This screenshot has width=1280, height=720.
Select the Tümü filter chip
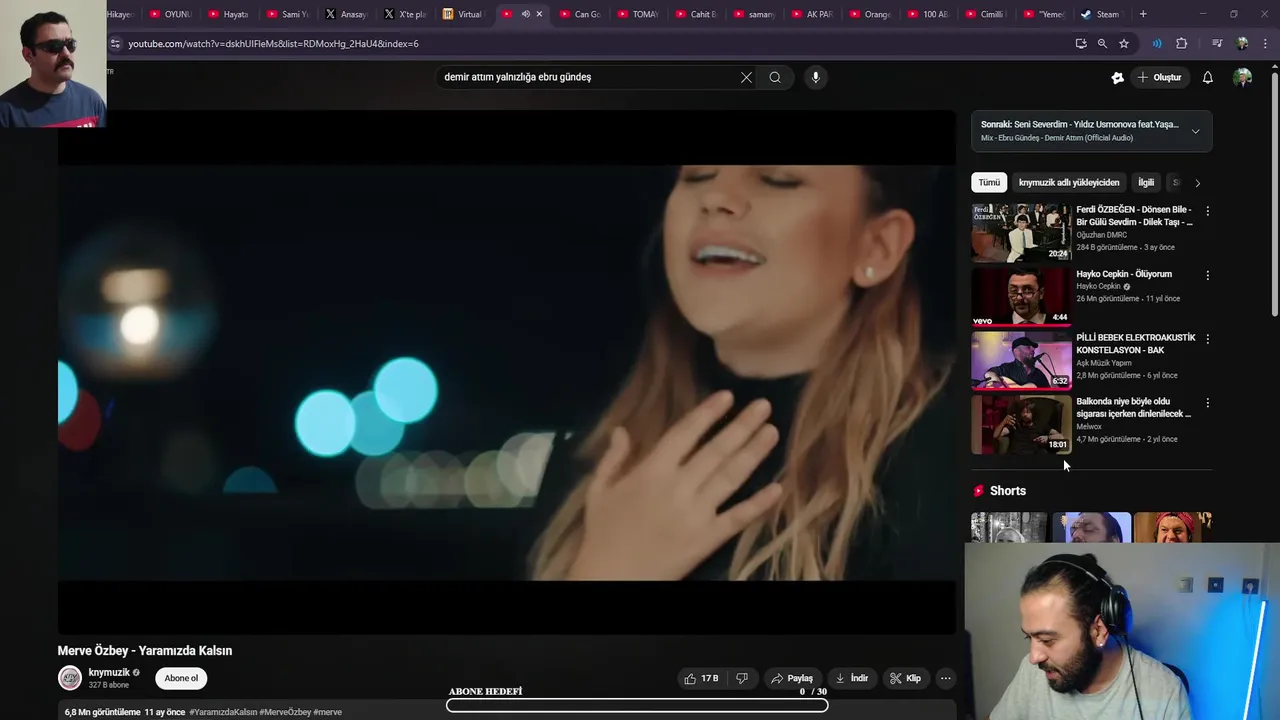click(x=989, y=183)
